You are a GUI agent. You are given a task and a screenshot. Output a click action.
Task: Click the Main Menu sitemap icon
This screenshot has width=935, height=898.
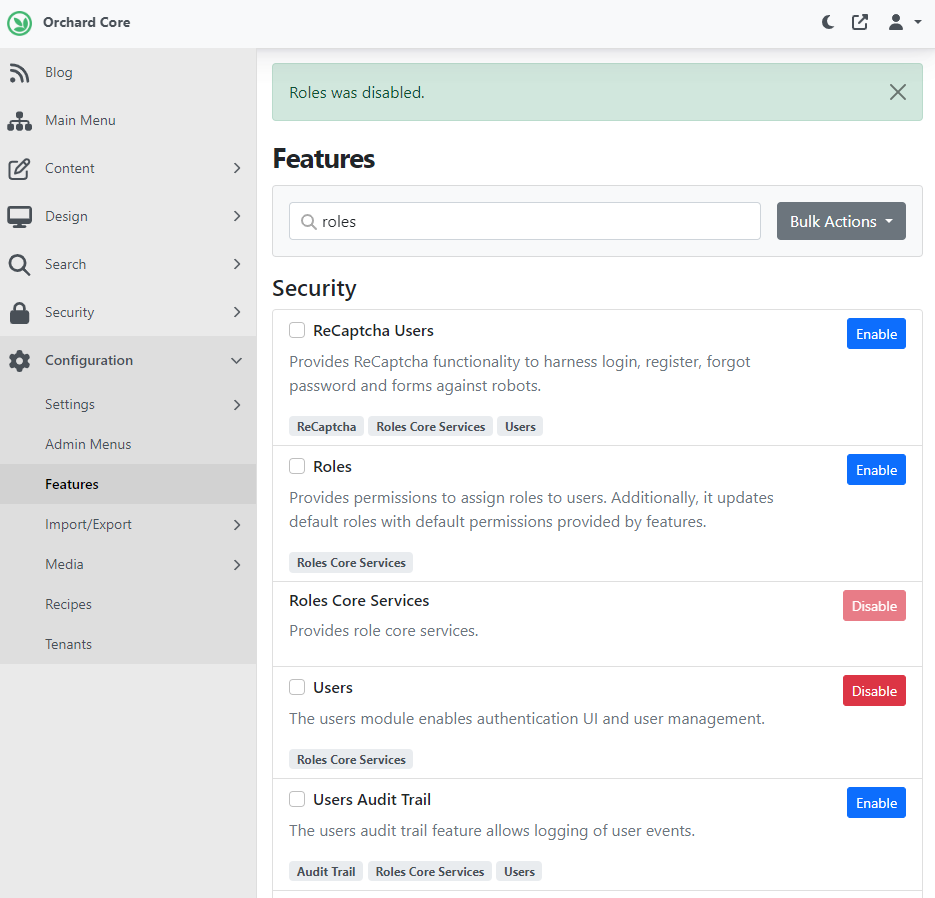19,120
